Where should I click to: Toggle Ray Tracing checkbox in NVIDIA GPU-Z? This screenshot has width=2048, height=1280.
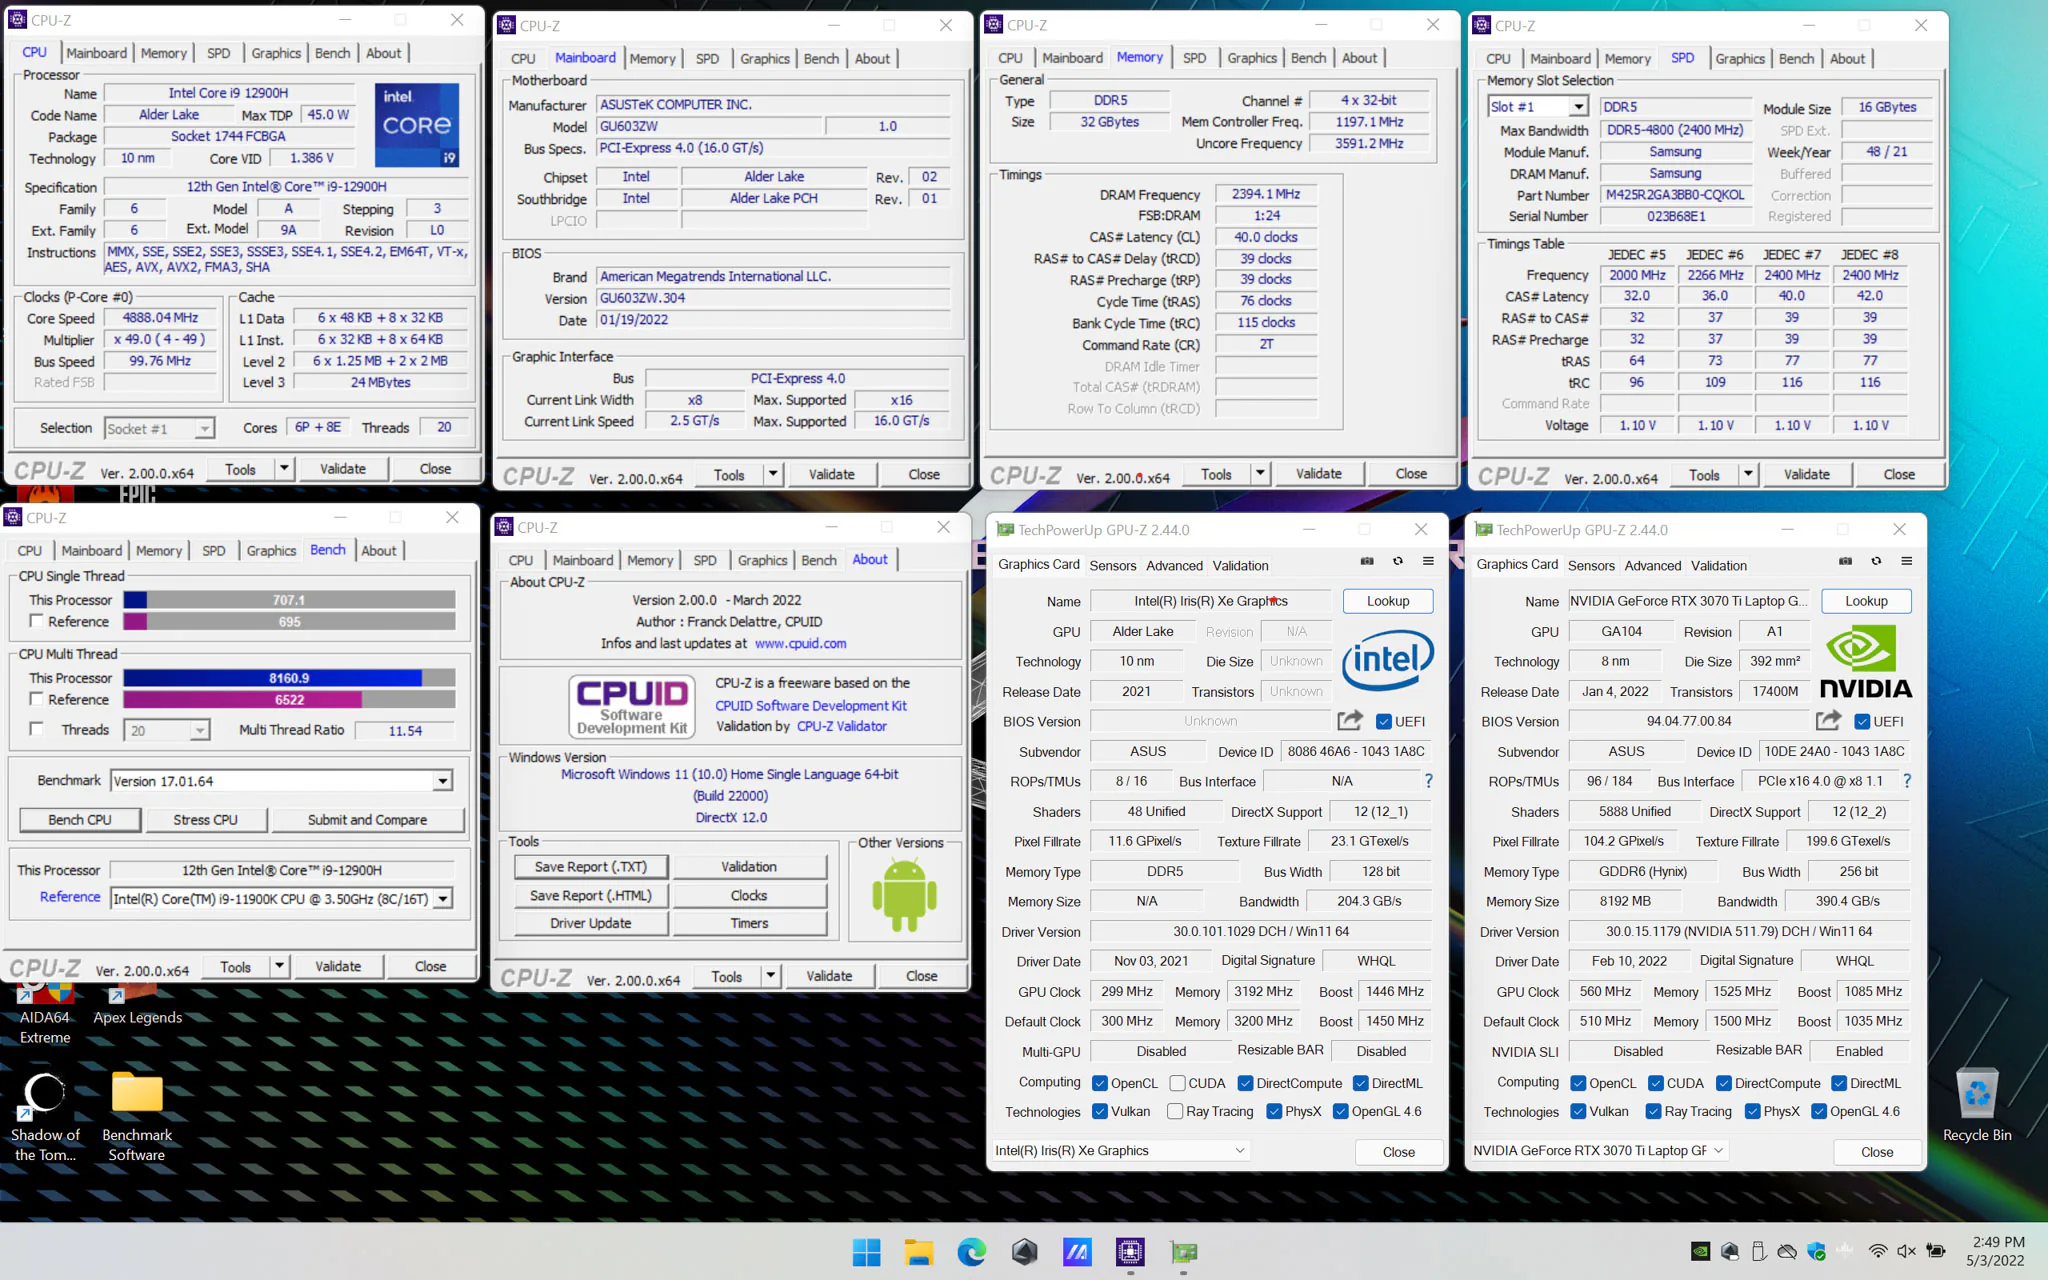[x=1653, y=1111]
